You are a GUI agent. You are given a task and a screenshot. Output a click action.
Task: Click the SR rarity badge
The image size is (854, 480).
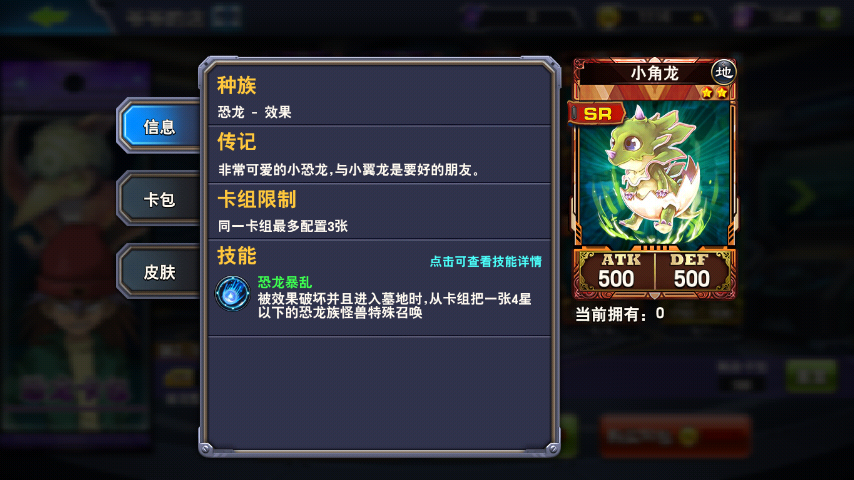click(597, 113)
